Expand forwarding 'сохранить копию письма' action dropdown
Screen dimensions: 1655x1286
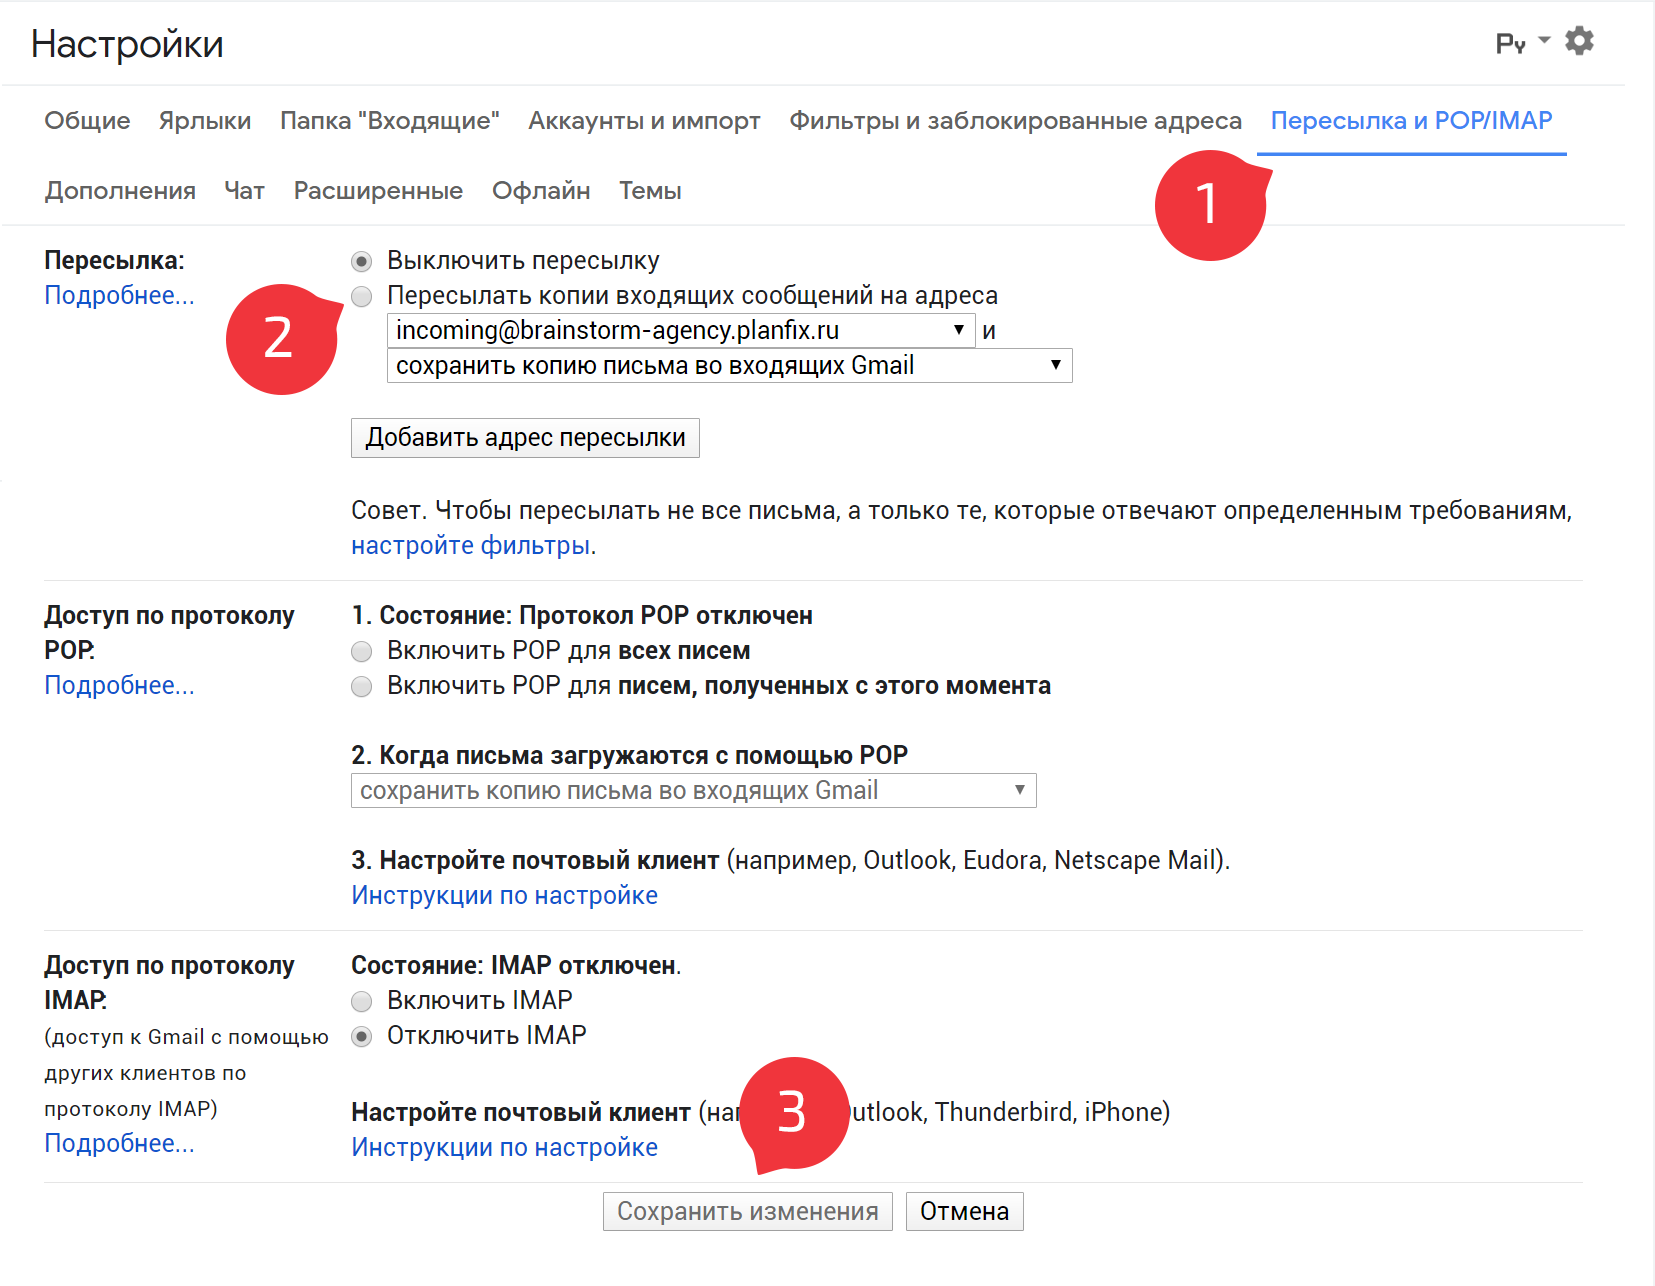coord(729,365)
